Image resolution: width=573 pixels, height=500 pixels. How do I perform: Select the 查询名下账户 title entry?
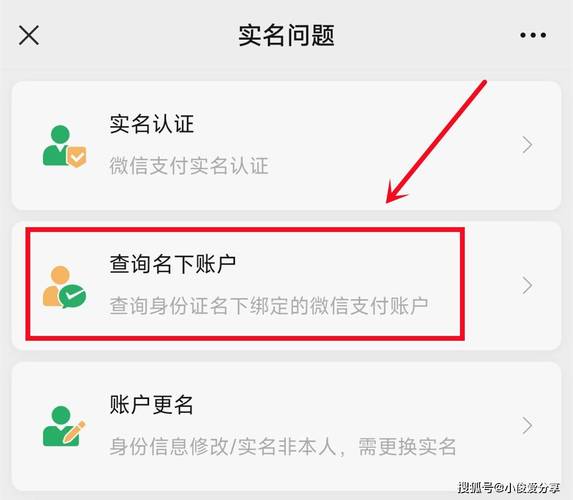[x=173, y=264]
